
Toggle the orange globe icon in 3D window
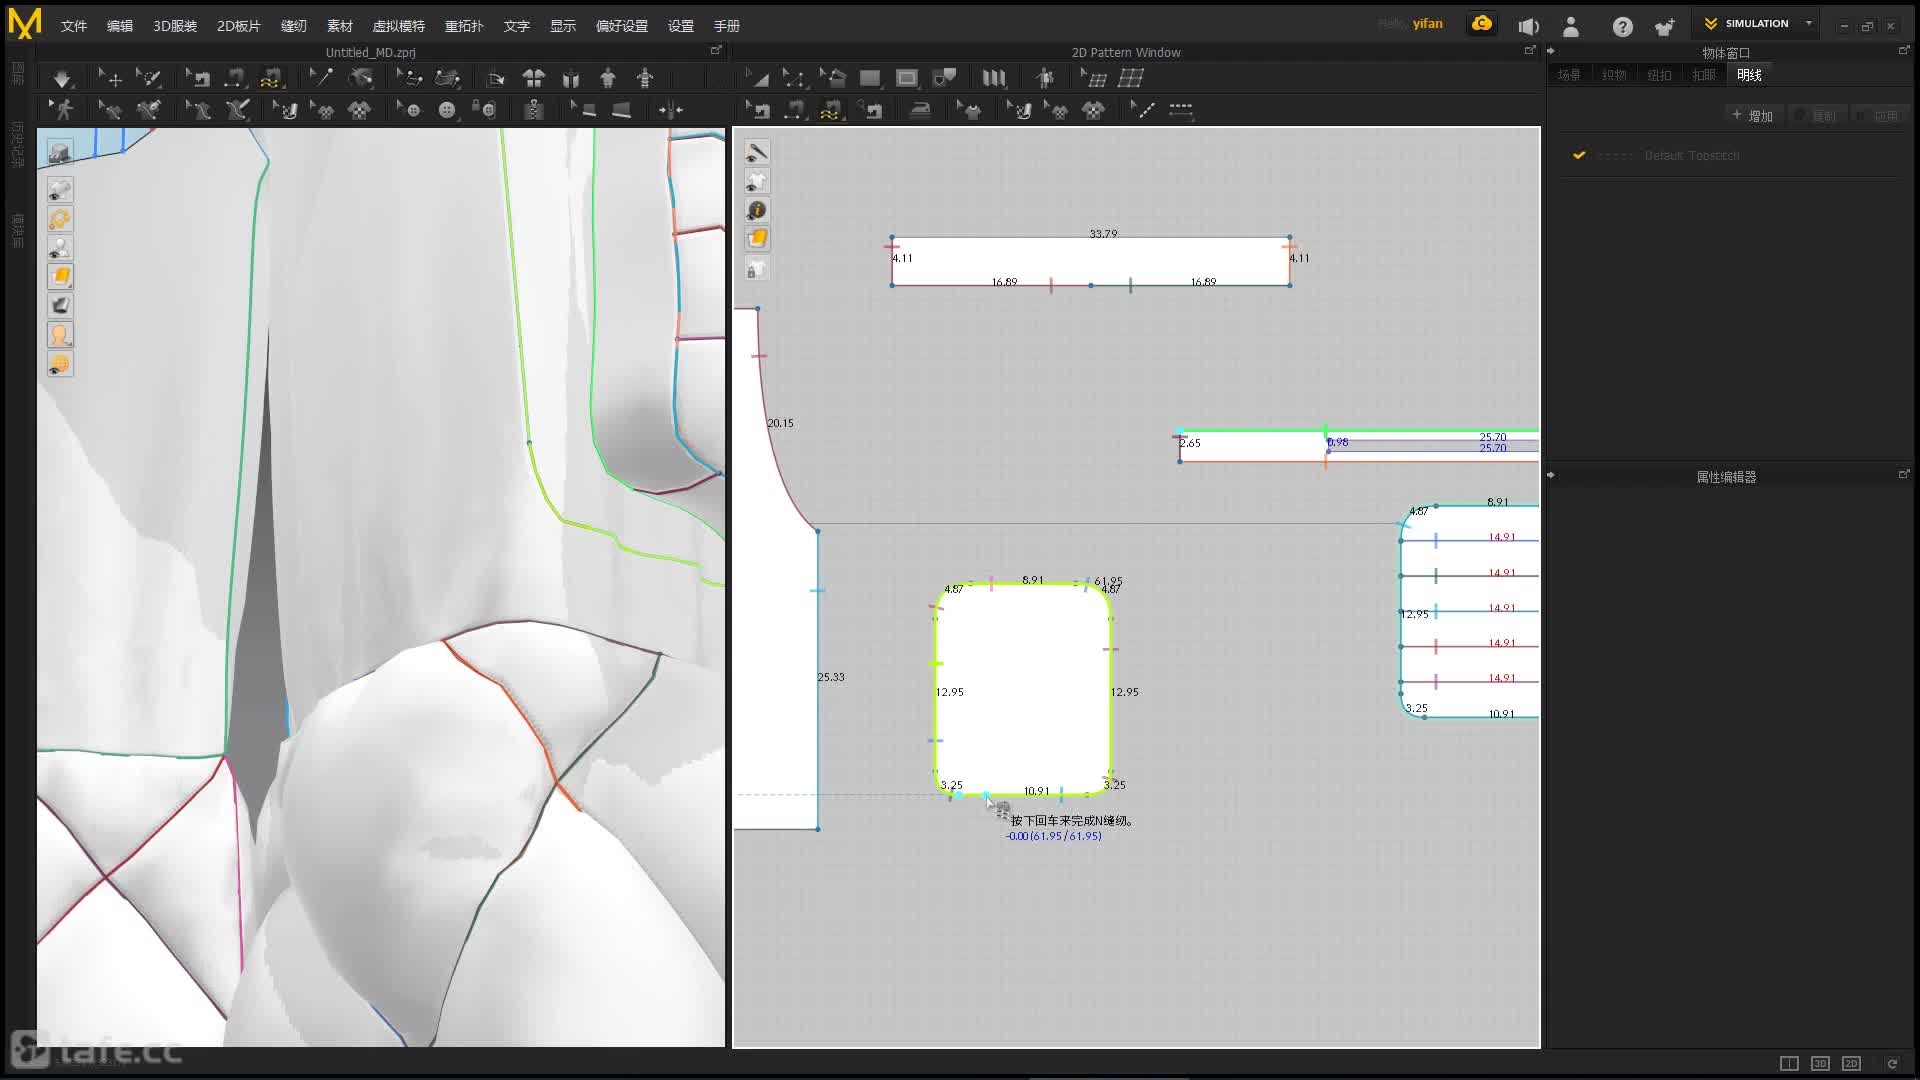click(60, 364)
